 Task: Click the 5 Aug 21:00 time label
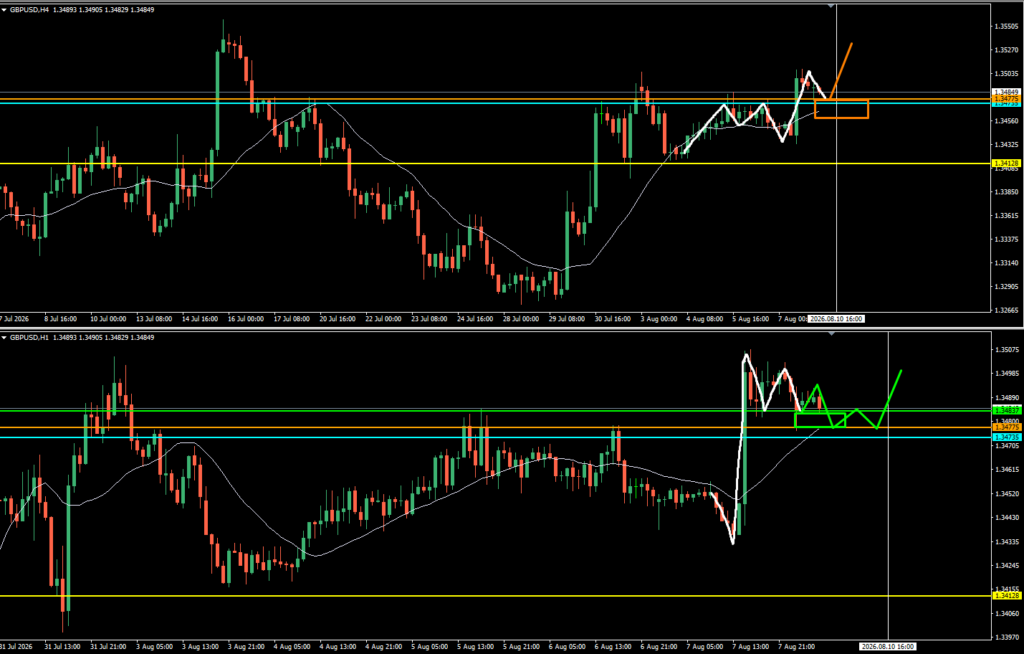pyautogui.click(x=521, y=647)
